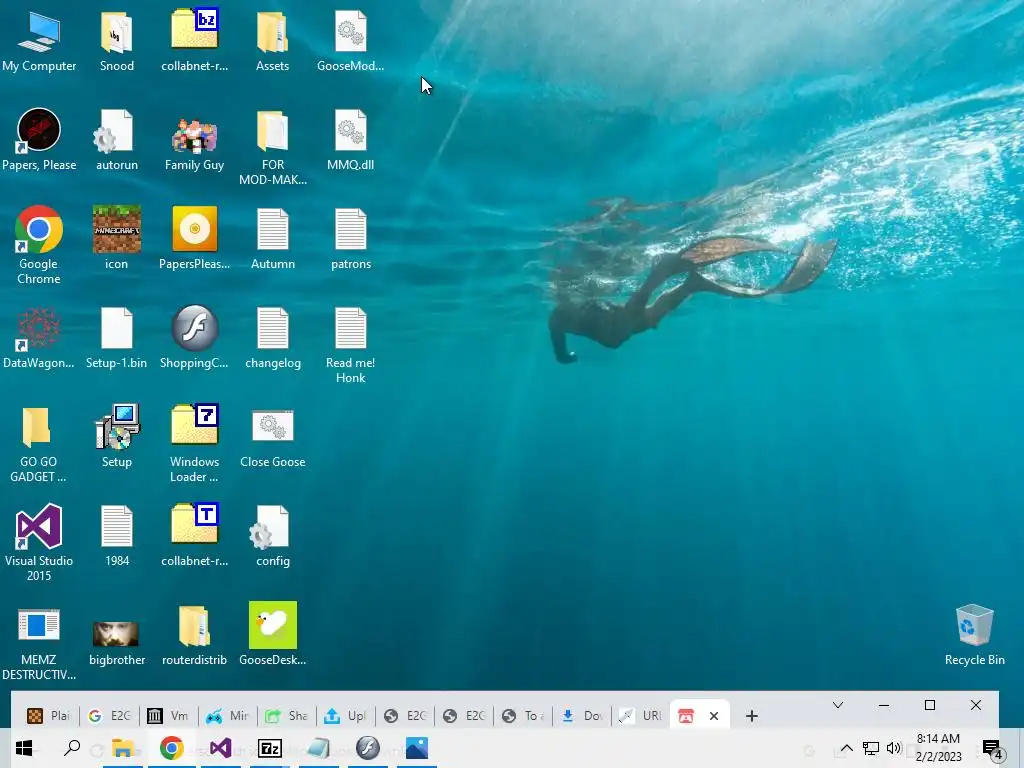Open the notification center icon

(992, 749)
